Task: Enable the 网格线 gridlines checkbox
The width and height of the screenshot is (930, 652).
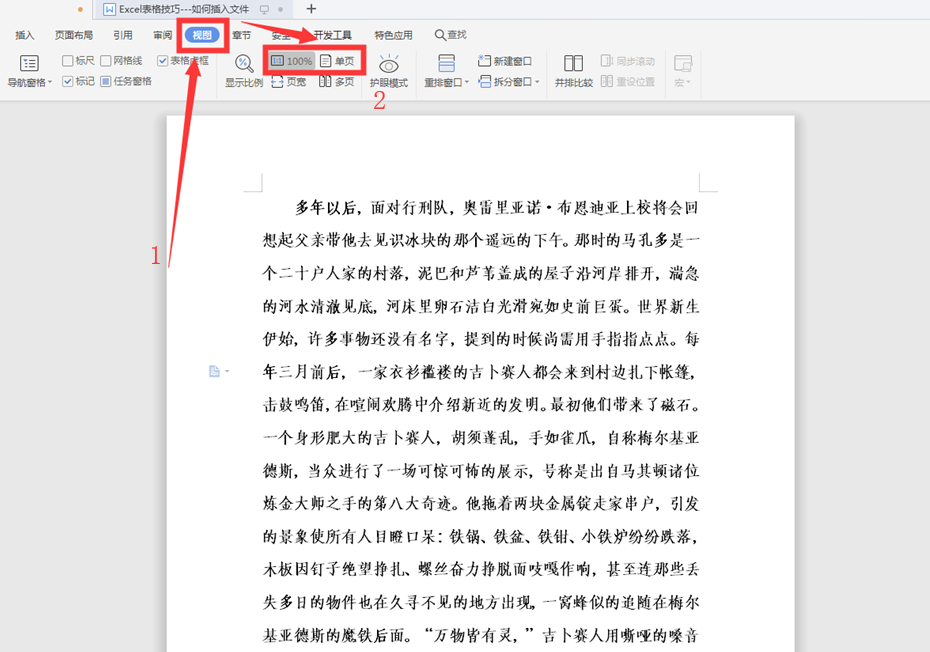Action: [106, 61]
